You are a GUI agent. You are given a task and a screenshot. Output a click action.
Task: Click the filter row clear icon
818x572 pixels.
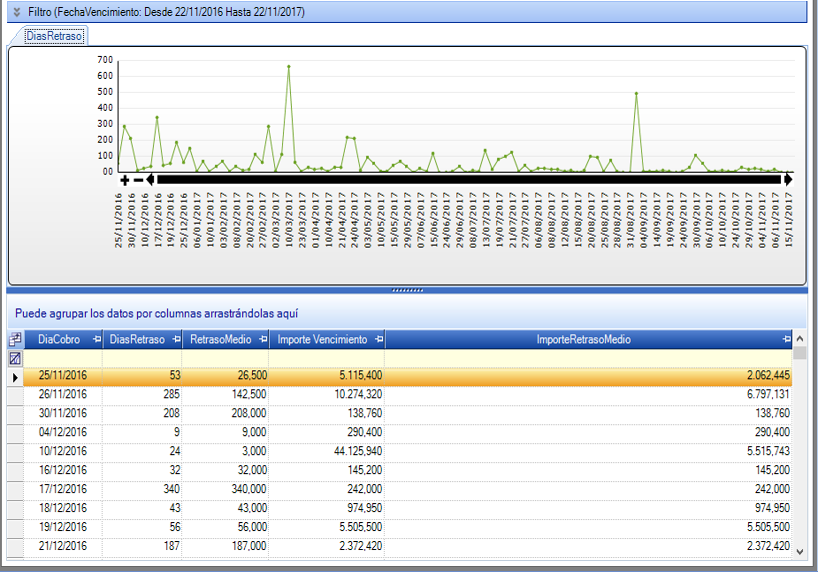(x=15, y=359)
